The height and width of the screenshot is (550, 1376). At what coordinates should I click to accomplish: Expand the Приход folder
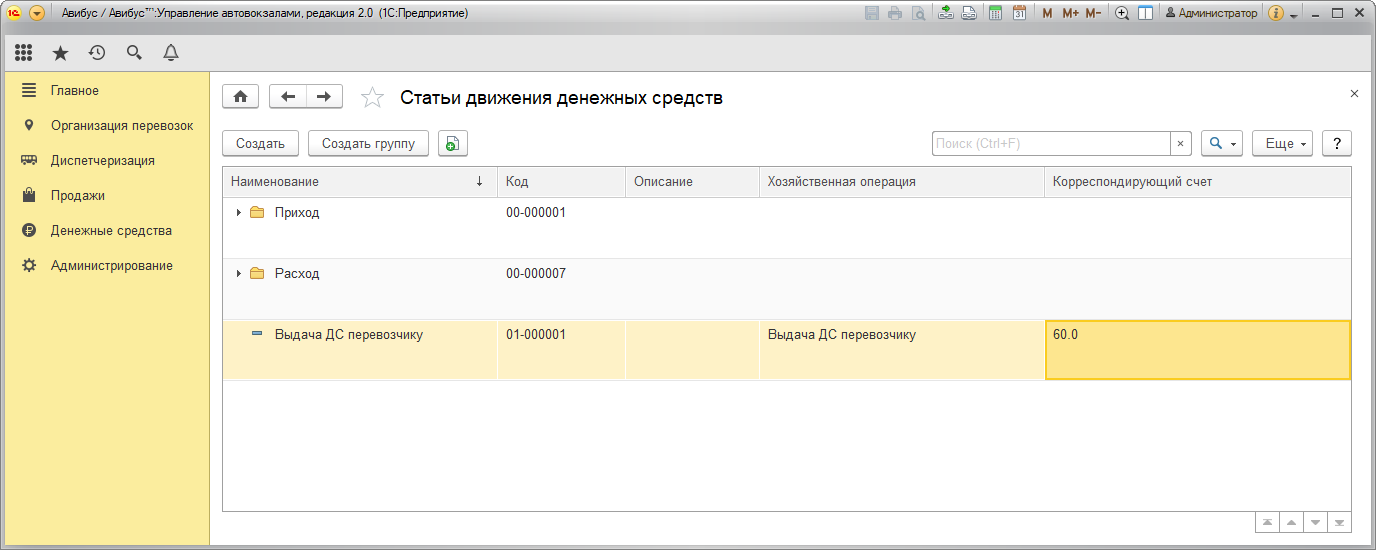tap(239, 213)
